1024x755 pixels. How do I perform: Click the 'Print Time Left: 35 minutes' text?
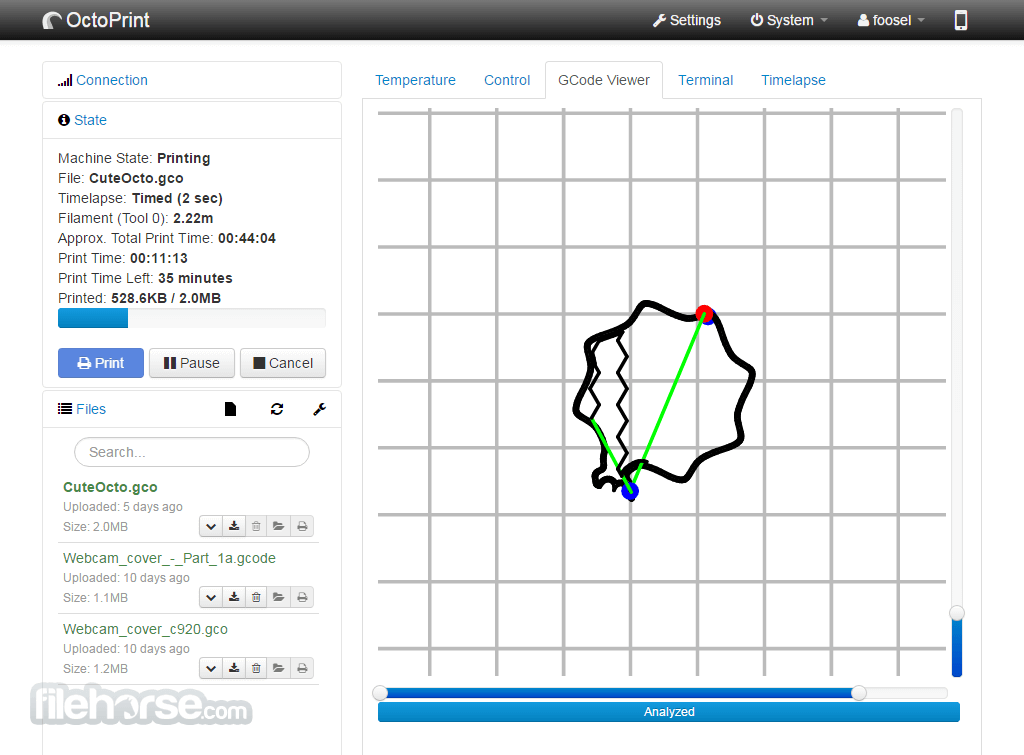pos(145,278)
